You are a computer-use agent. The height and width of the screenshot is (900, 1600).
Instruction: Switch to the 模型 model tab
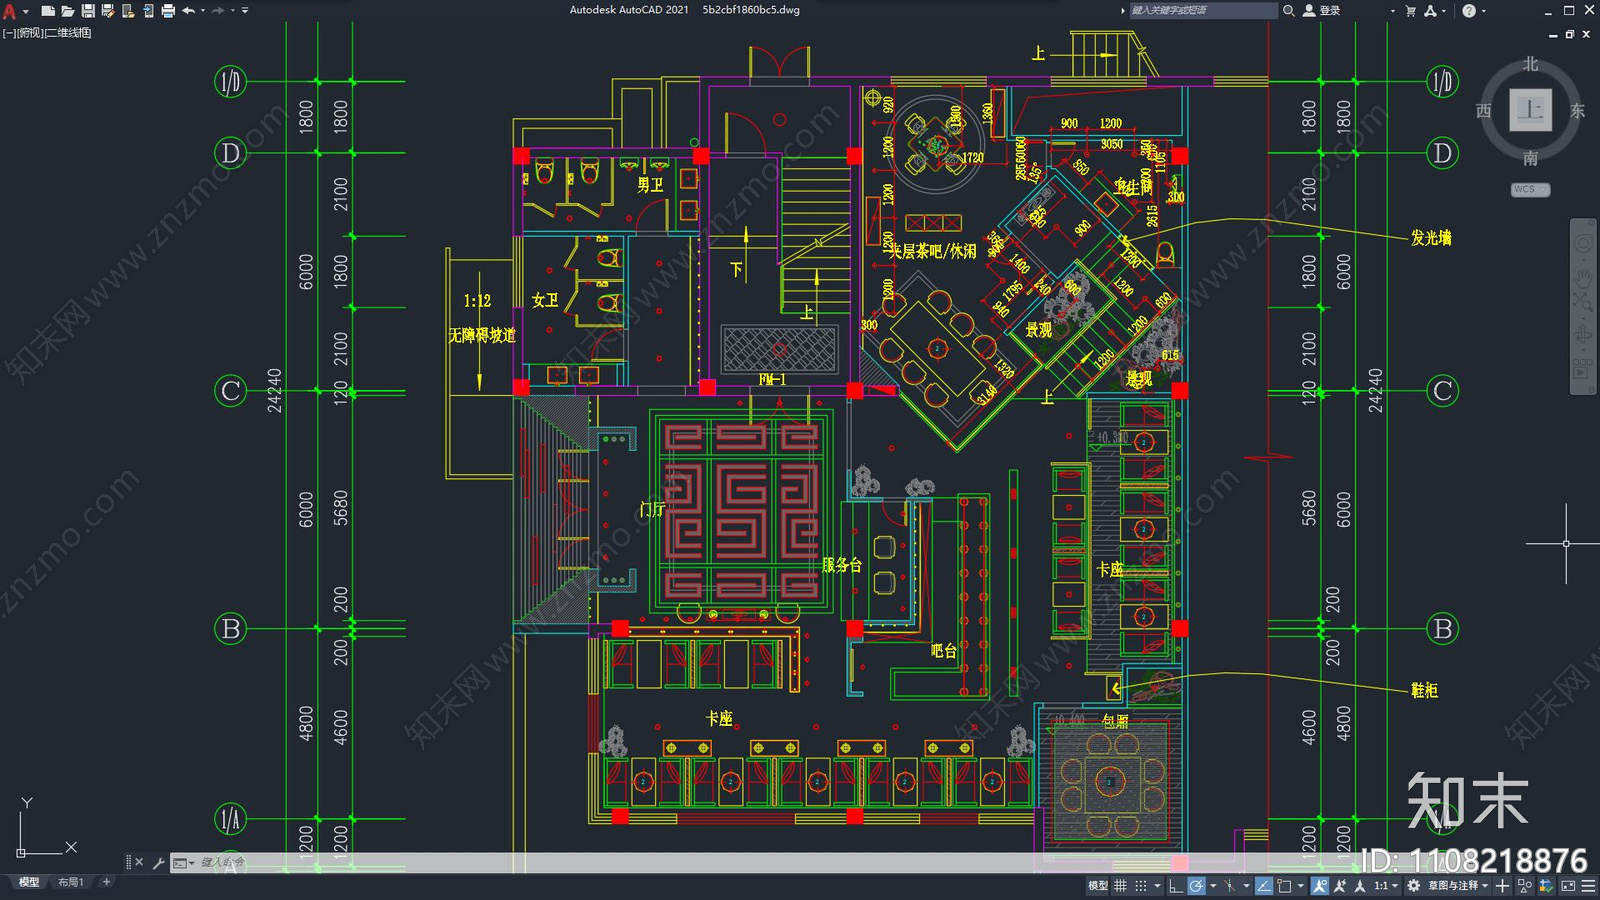pyautogui.click(x=29, y=882)
